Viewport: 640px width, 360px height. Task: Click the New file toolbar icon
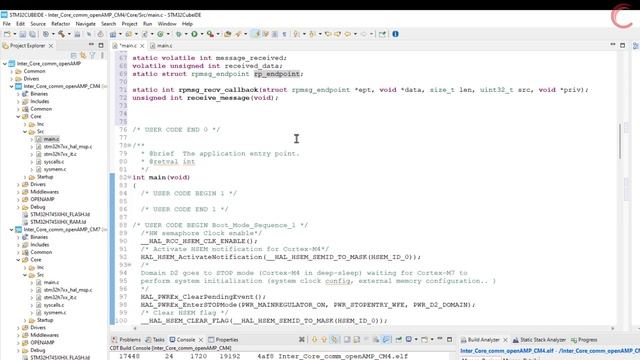[x=7, y=34]
